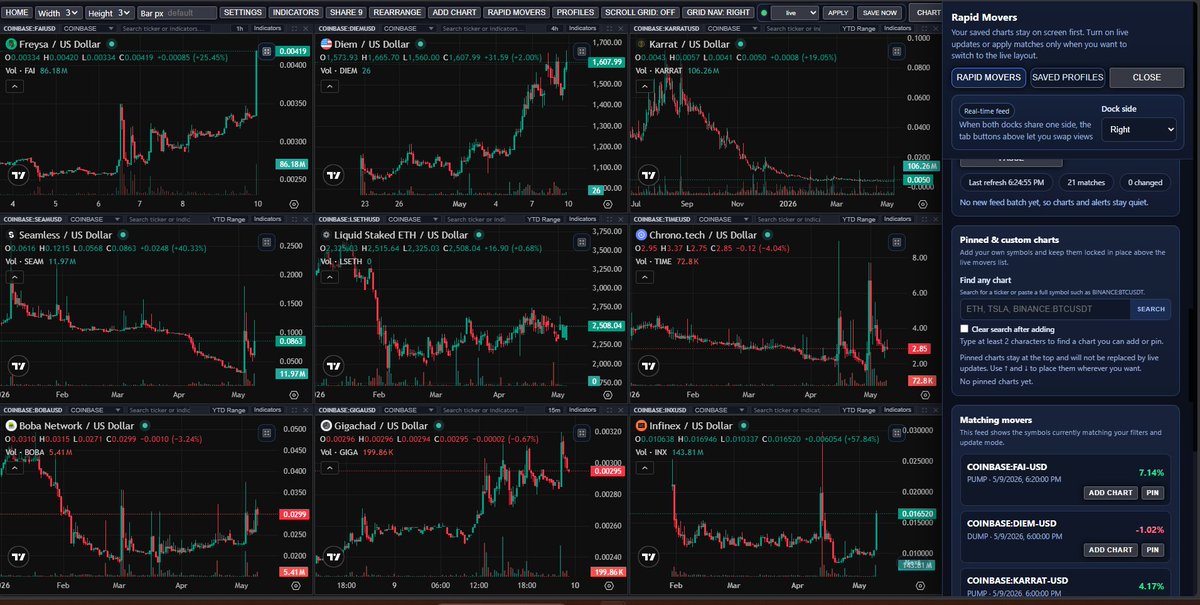The width and height of the screenshot is (1200, 605).
Task: Open Indicators on the Karrat chart
Action: pyautogui.click(x=896, y=28)
